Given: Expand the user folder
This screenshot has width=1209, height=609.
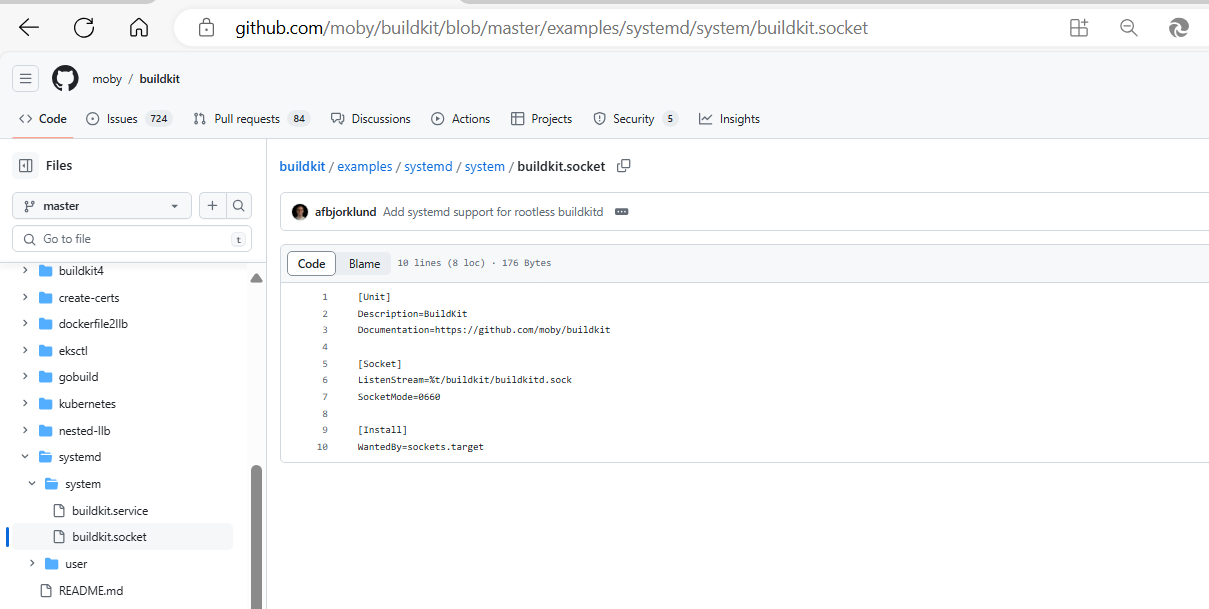Looking at the screenshot, I should (32, 564).
